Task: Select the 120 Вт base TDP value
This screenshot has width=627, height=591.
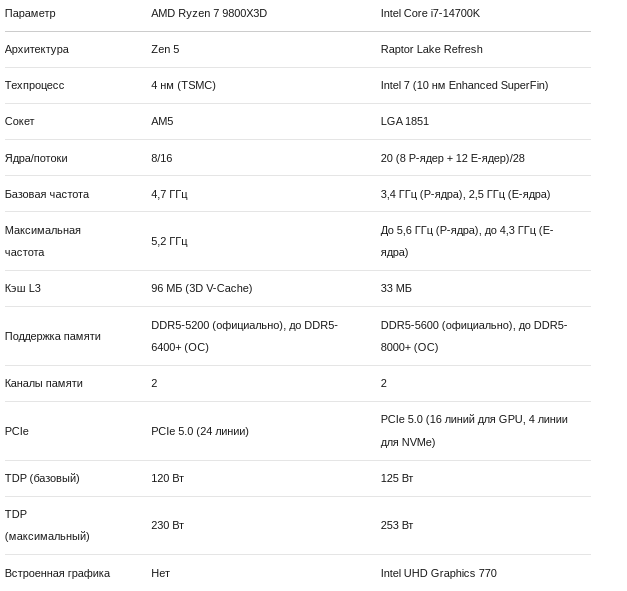Action: (167, 478)
